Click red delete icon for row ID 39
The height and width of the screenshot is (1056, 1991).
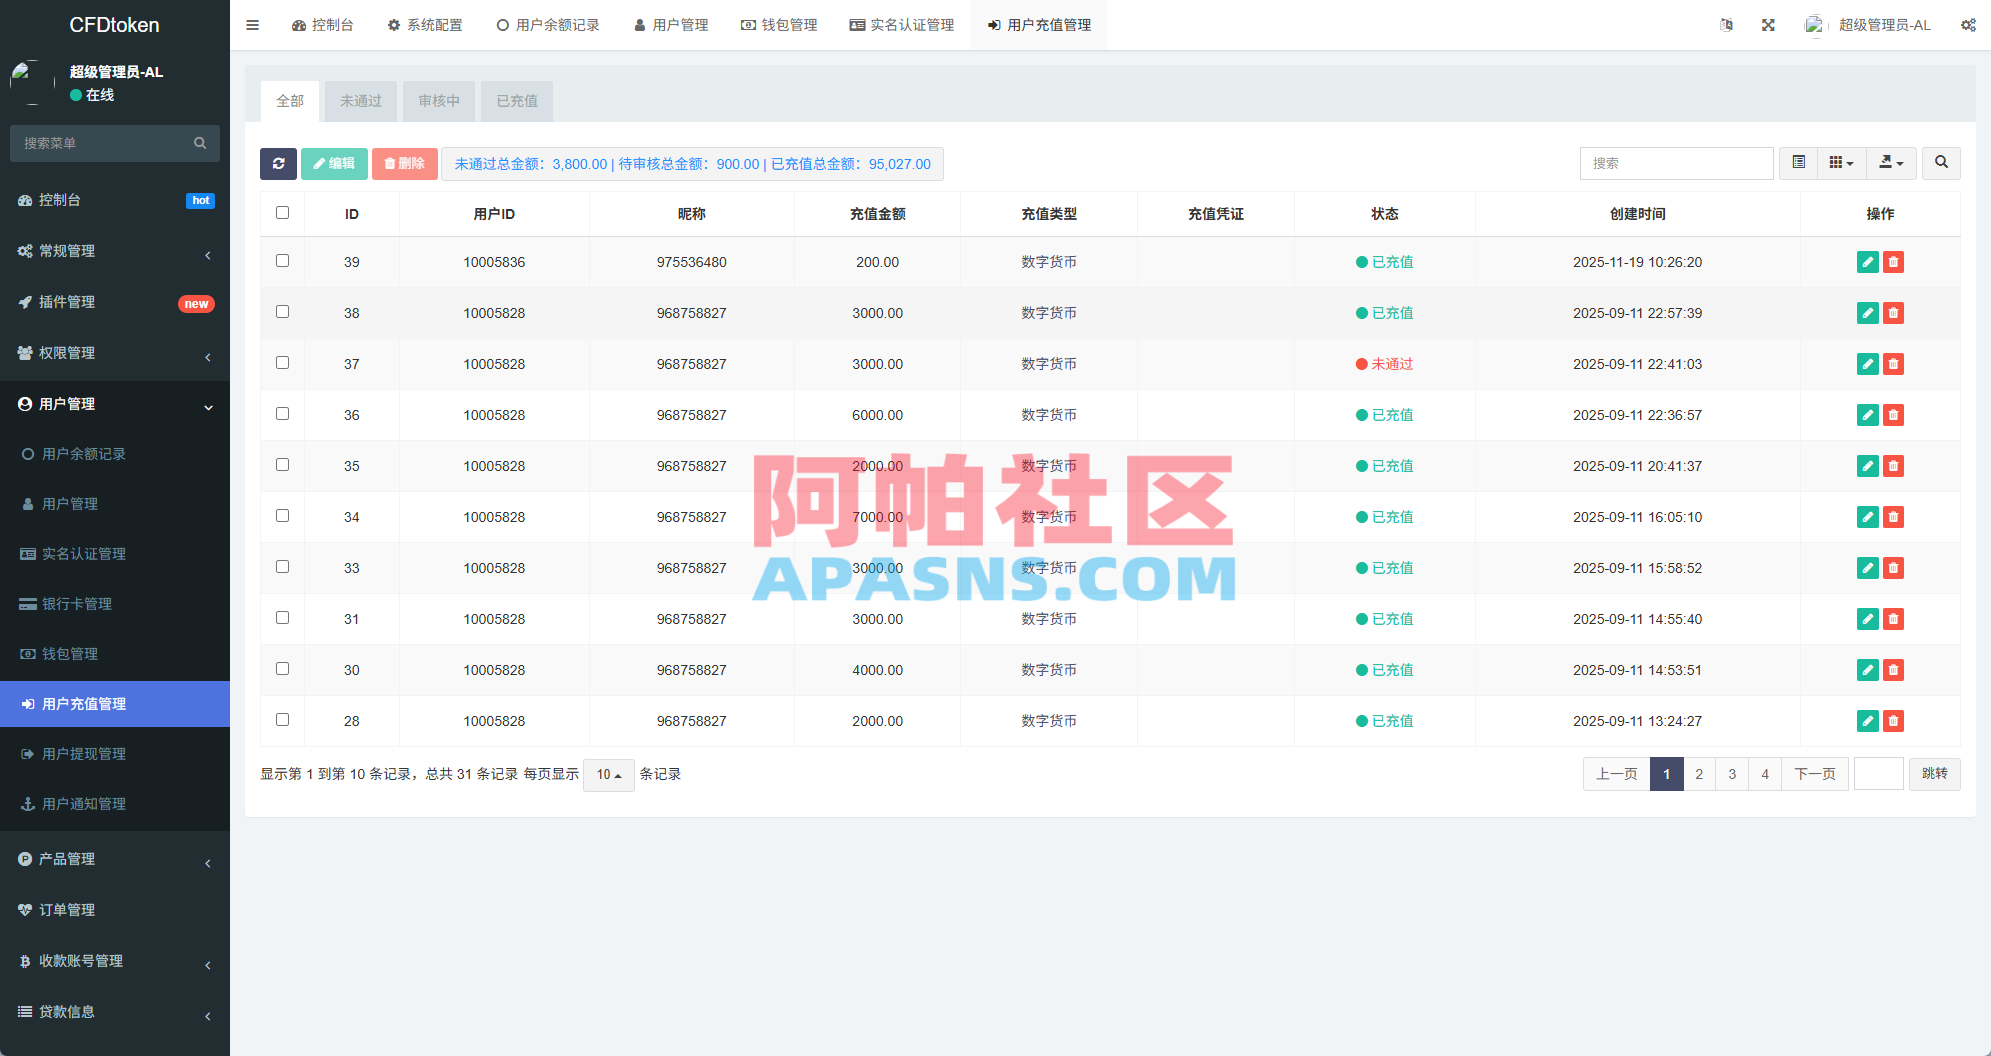tap(1893, 262)
